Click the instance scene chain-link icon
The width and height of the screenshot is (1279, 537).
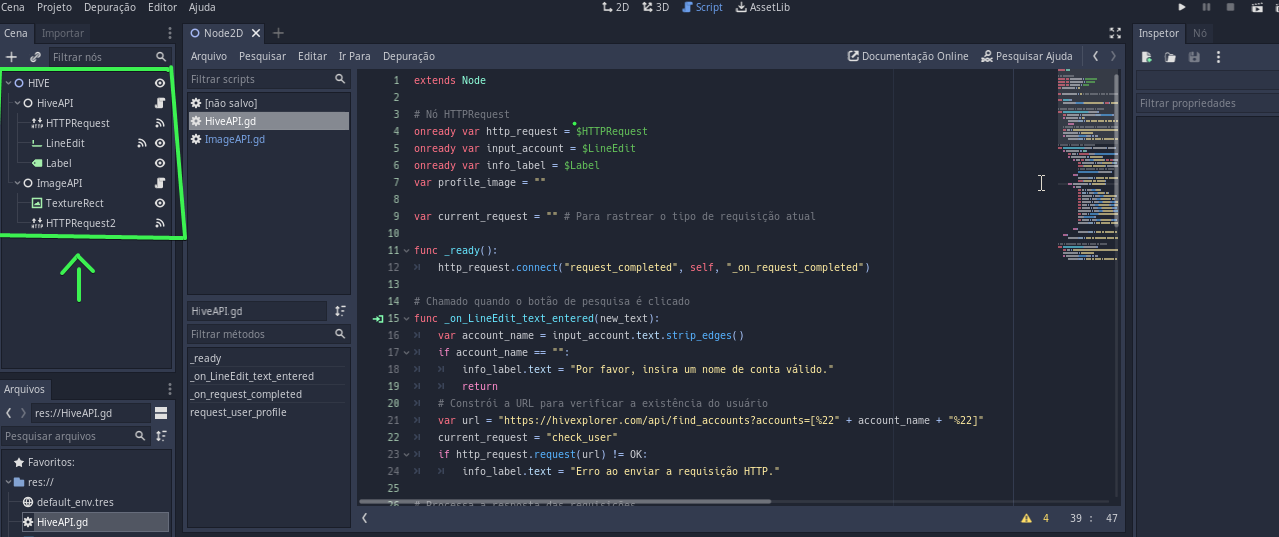click(35, 57)
